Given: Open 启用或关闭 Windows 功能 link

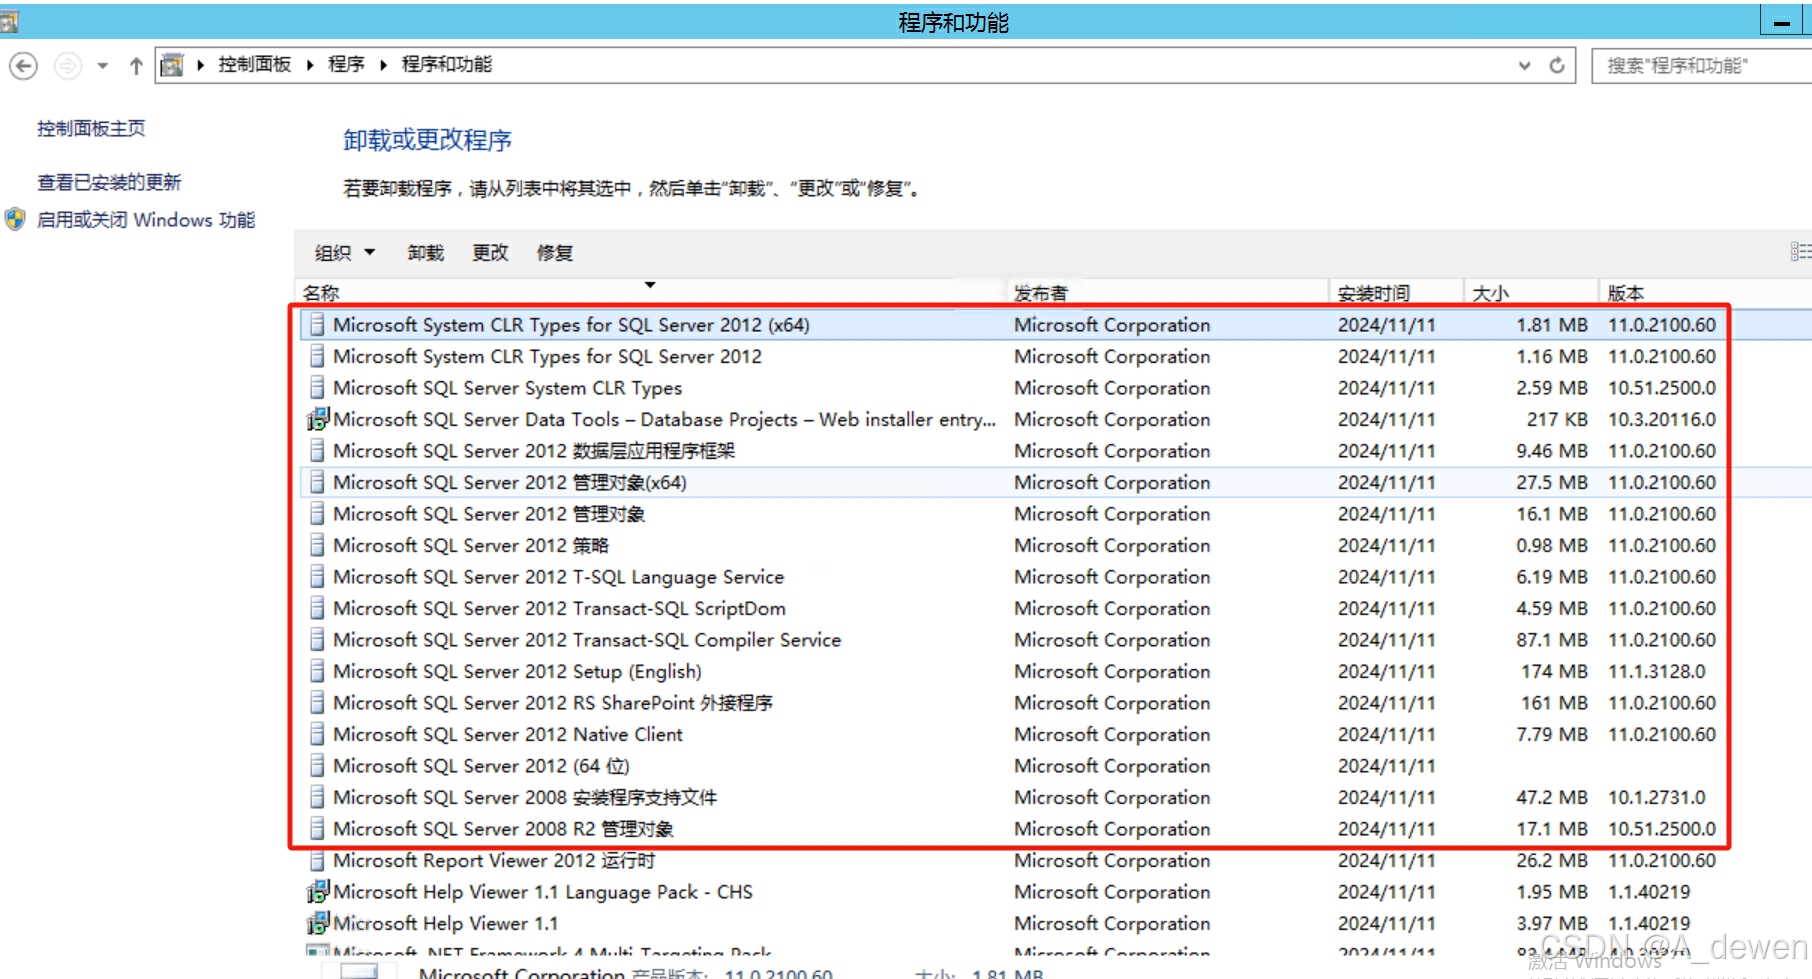Looking at the screenshot, I should [146, 220].
